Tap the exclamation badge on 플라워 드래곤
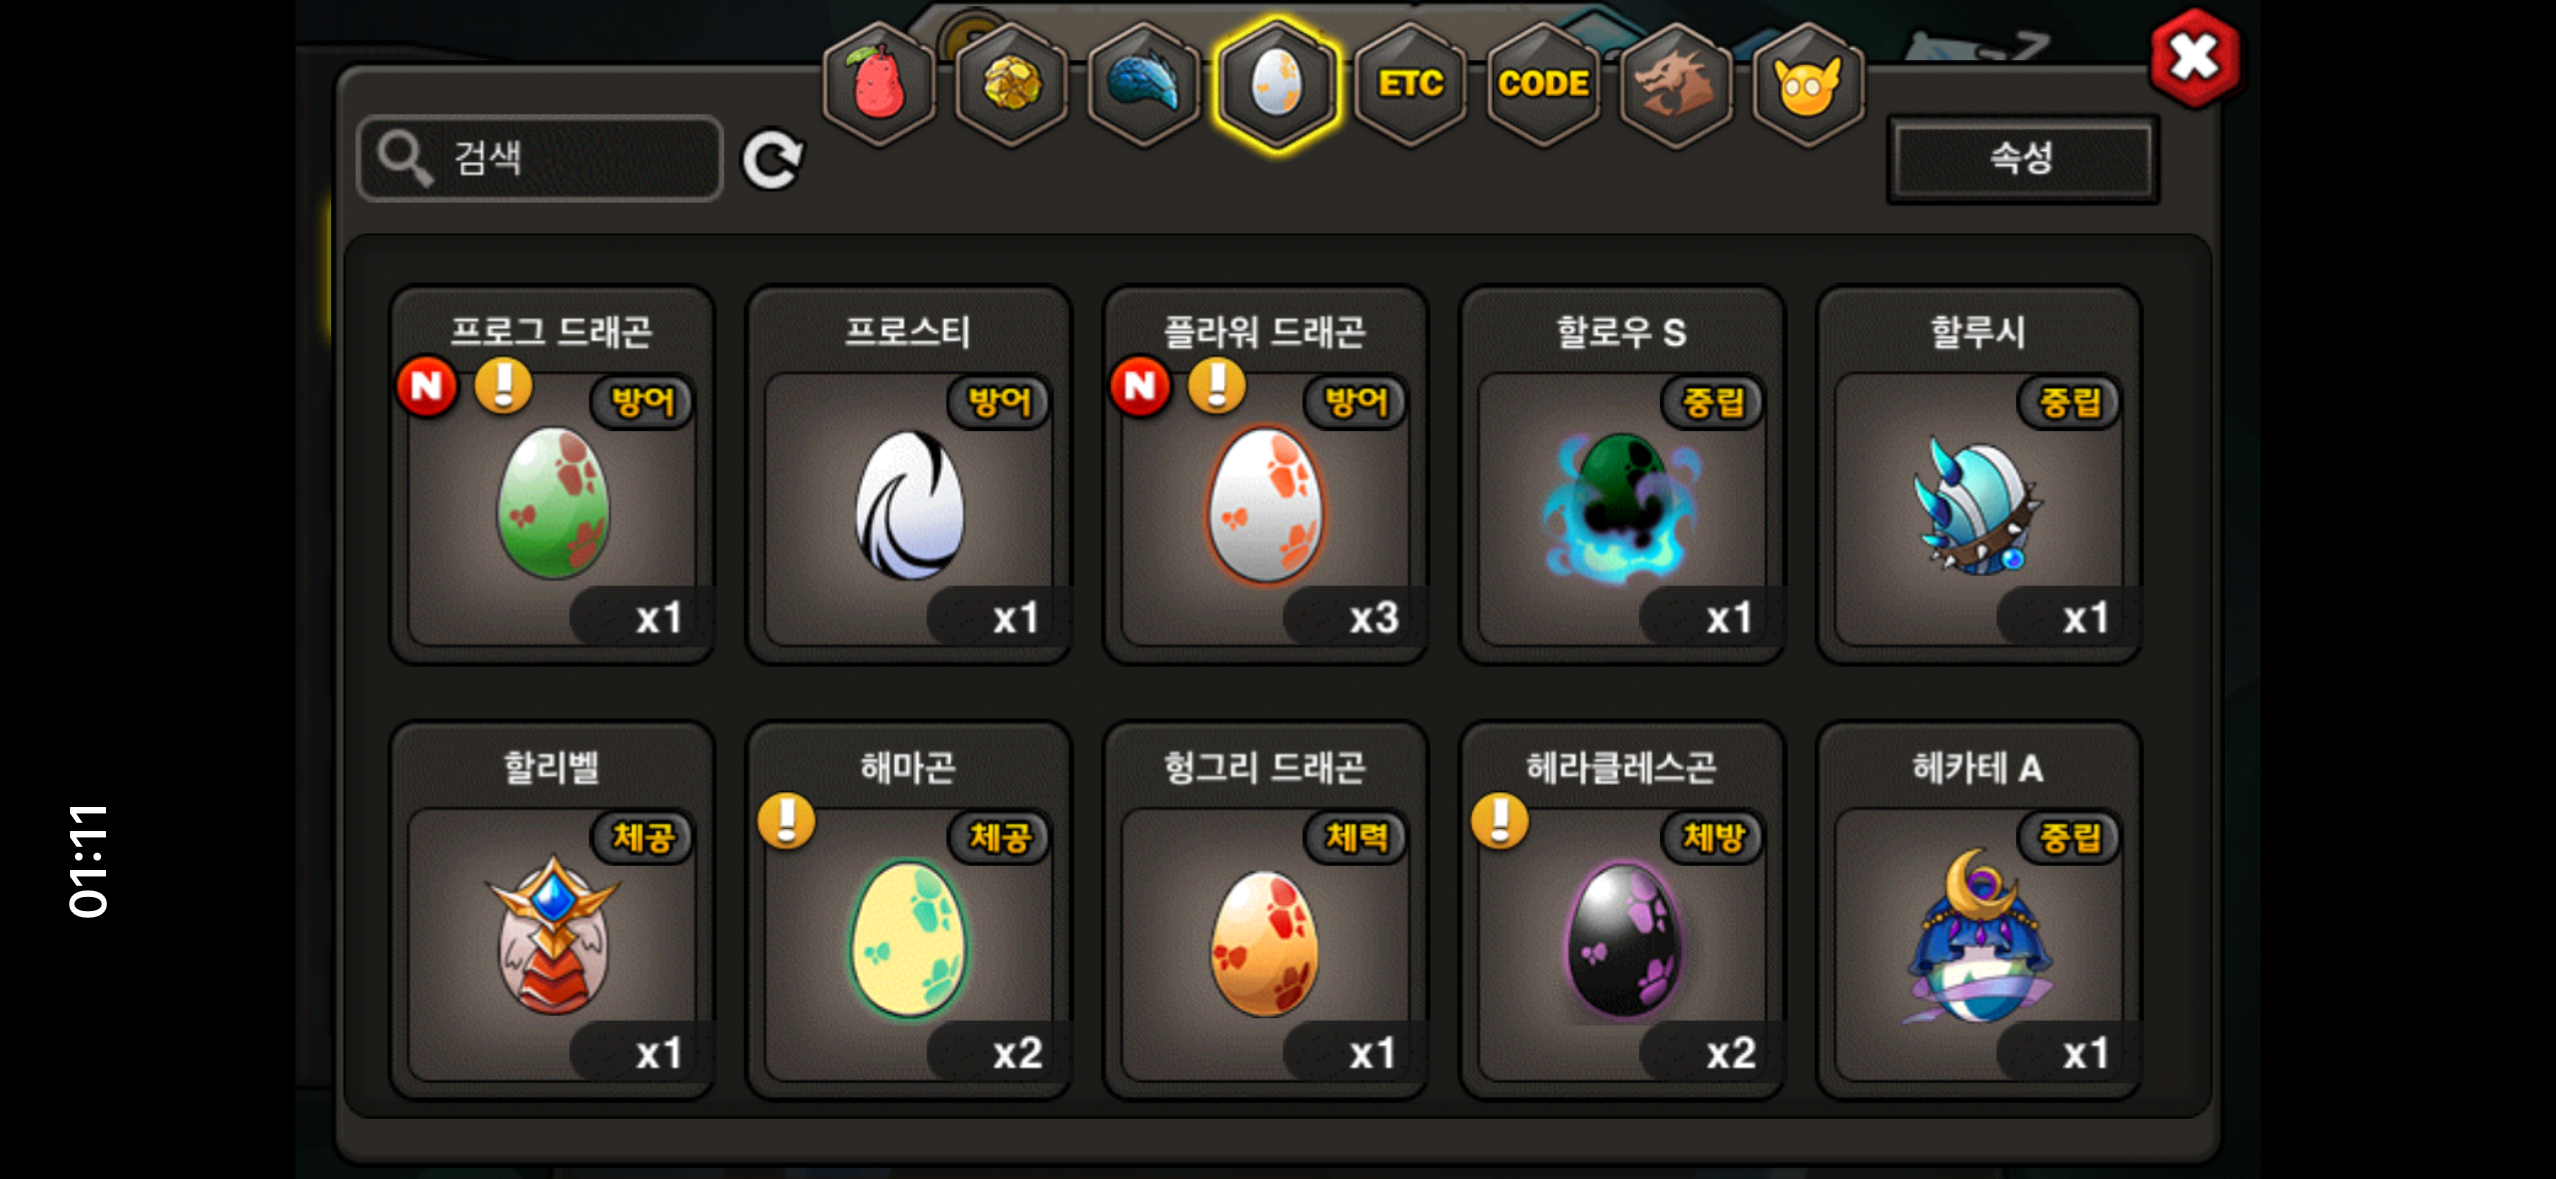 pyautogui.click(x=1216, y=385)
